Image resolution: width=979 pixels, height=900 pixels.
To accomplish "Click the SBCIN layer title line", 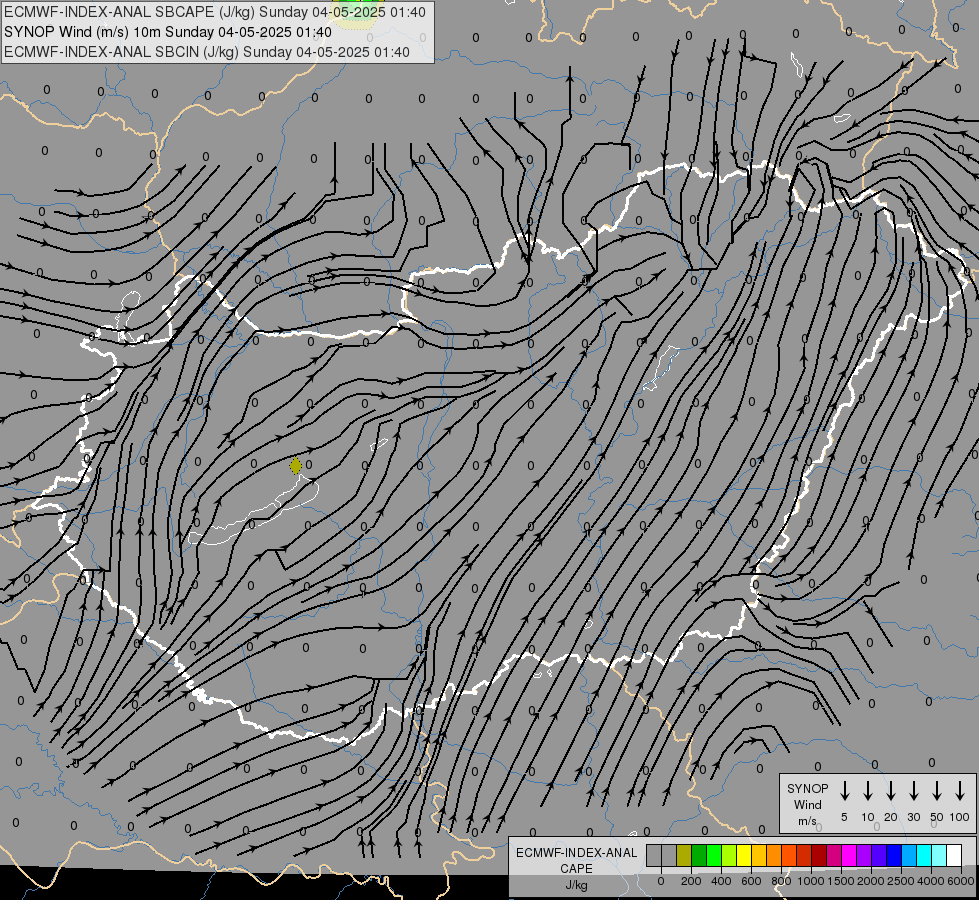I will coord(207,52).
